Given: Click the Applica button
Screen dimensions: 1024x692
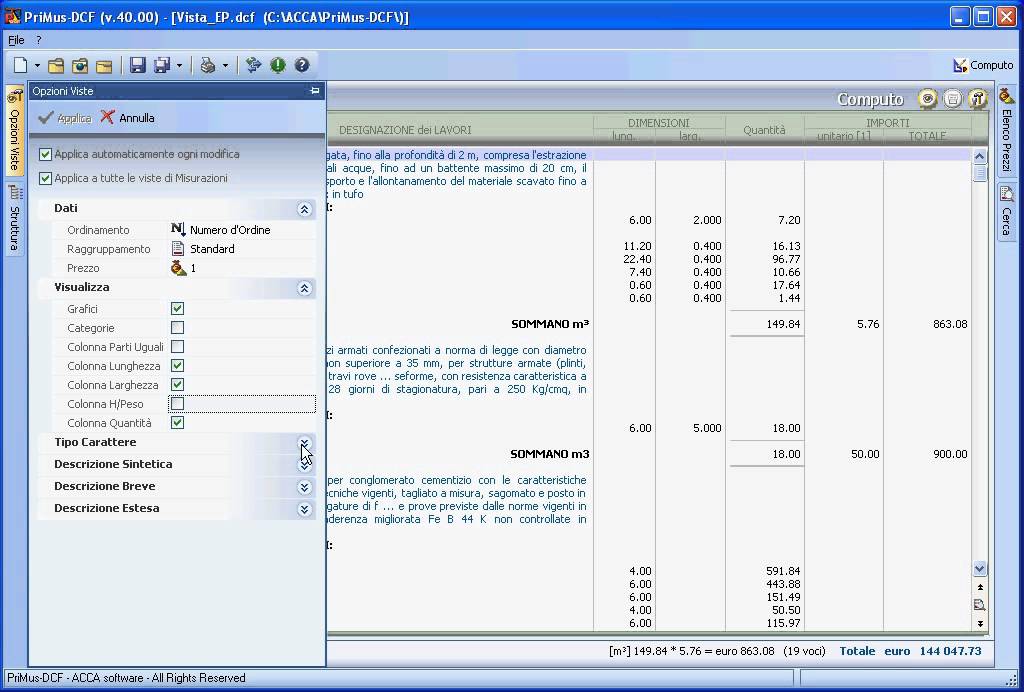Looking at the screenshot, I should point(65,118).
